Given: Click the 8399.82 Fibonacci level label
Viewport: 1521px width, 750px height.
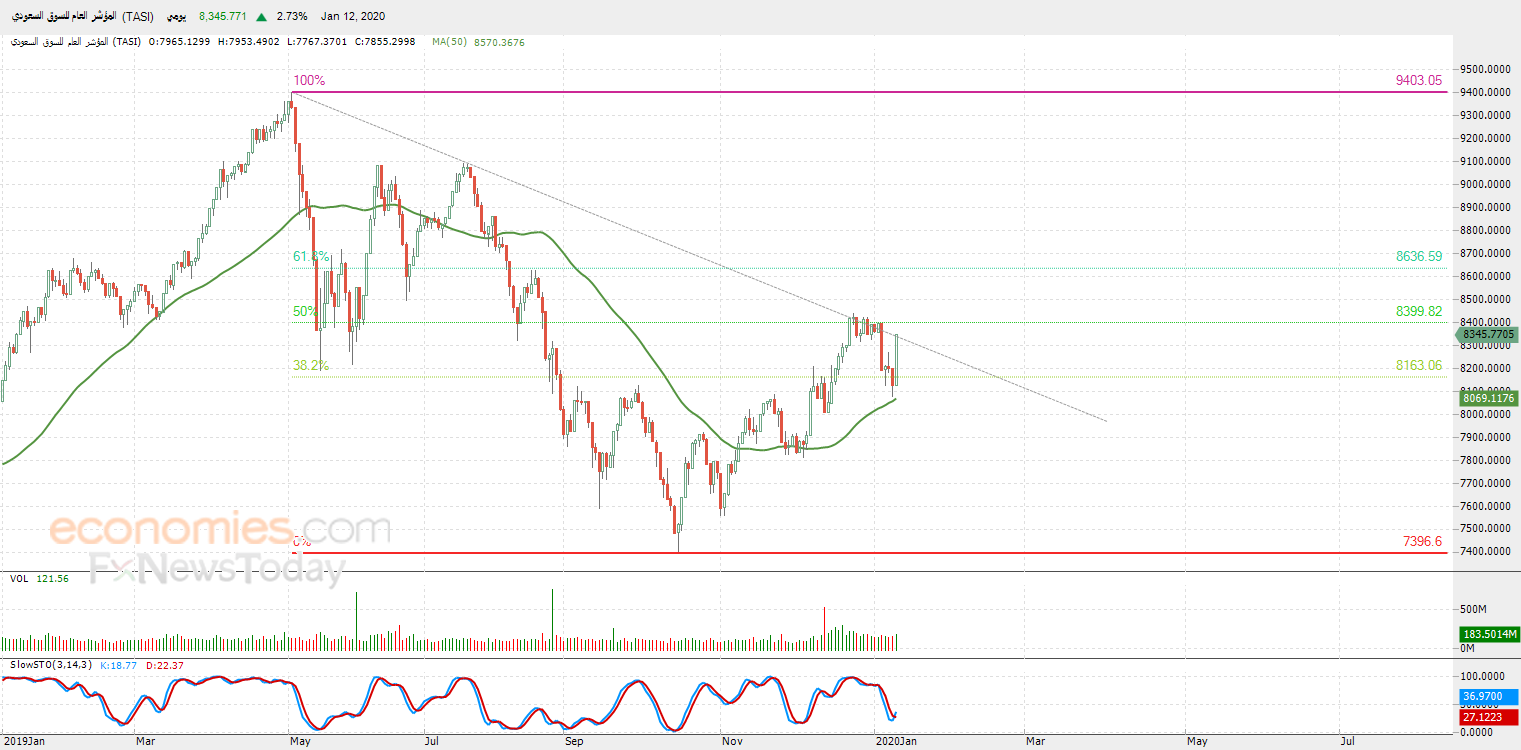Looking at the screenshot, I should (x=1419, y=311).
